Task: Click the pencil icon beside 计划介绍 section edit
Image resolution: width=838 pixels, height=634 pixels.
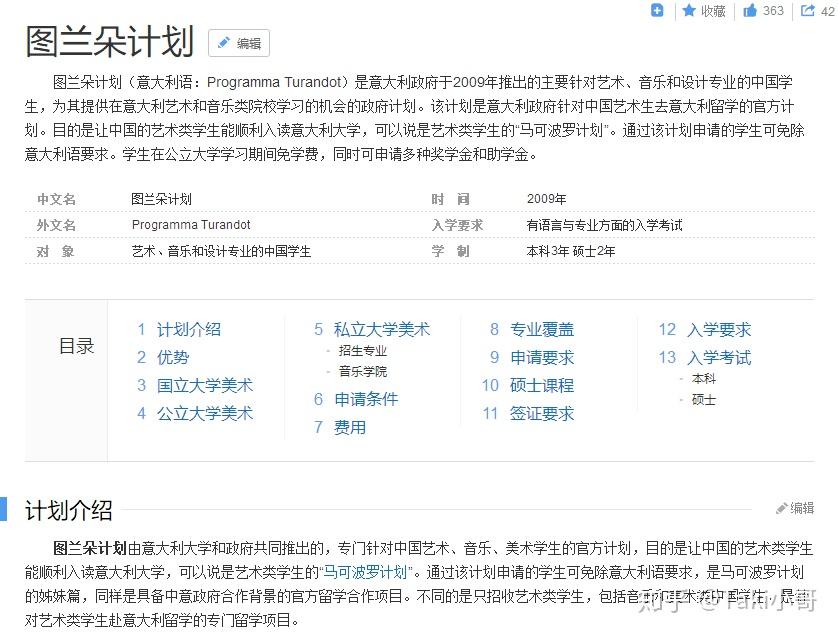Action: point(782,508)
